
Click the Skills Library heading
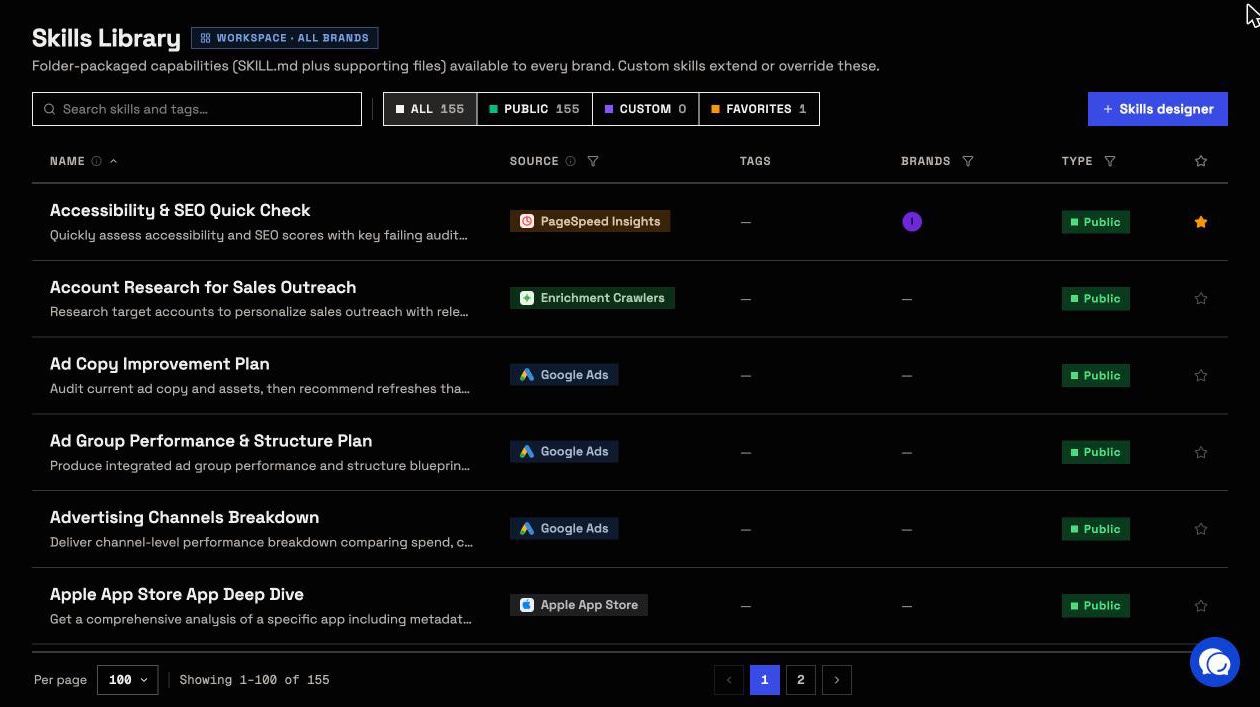[106, 38]
